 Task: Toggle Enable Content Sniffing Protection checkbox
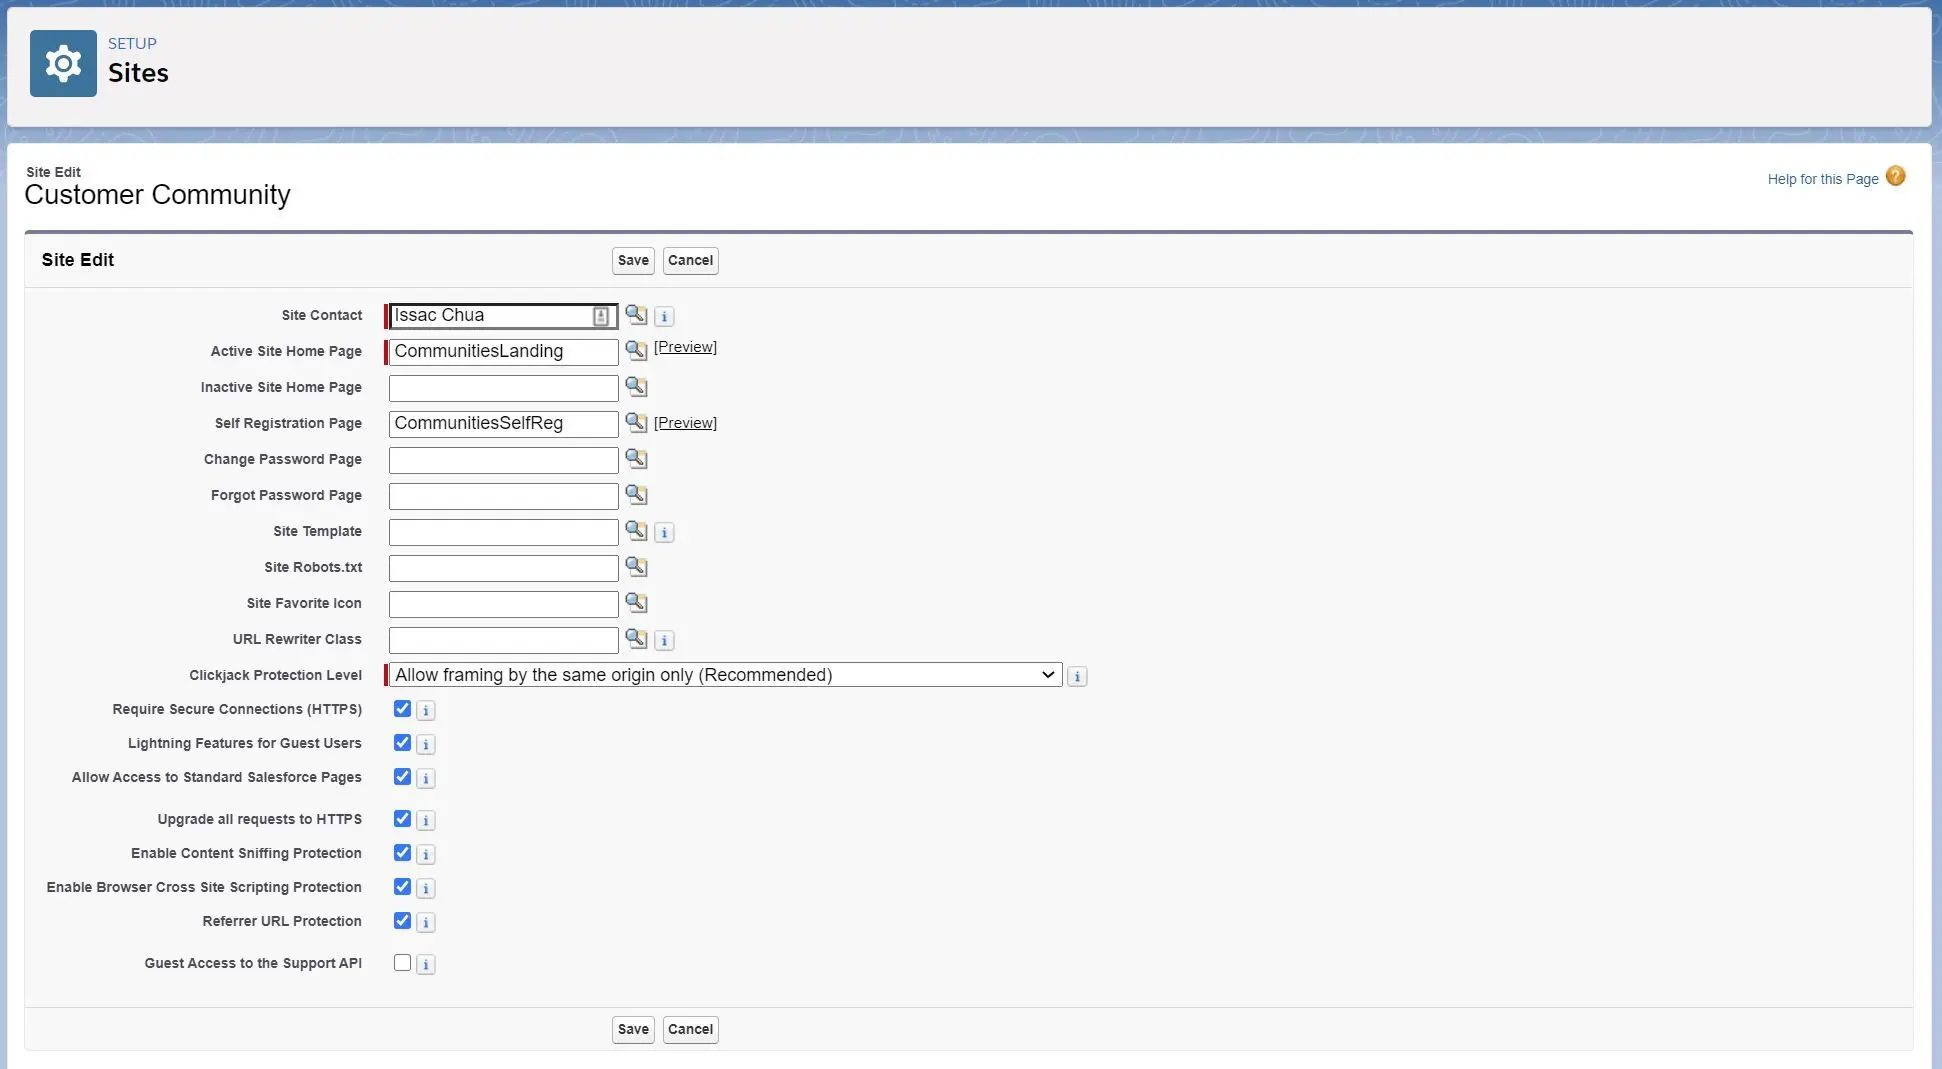pos(402,853)
